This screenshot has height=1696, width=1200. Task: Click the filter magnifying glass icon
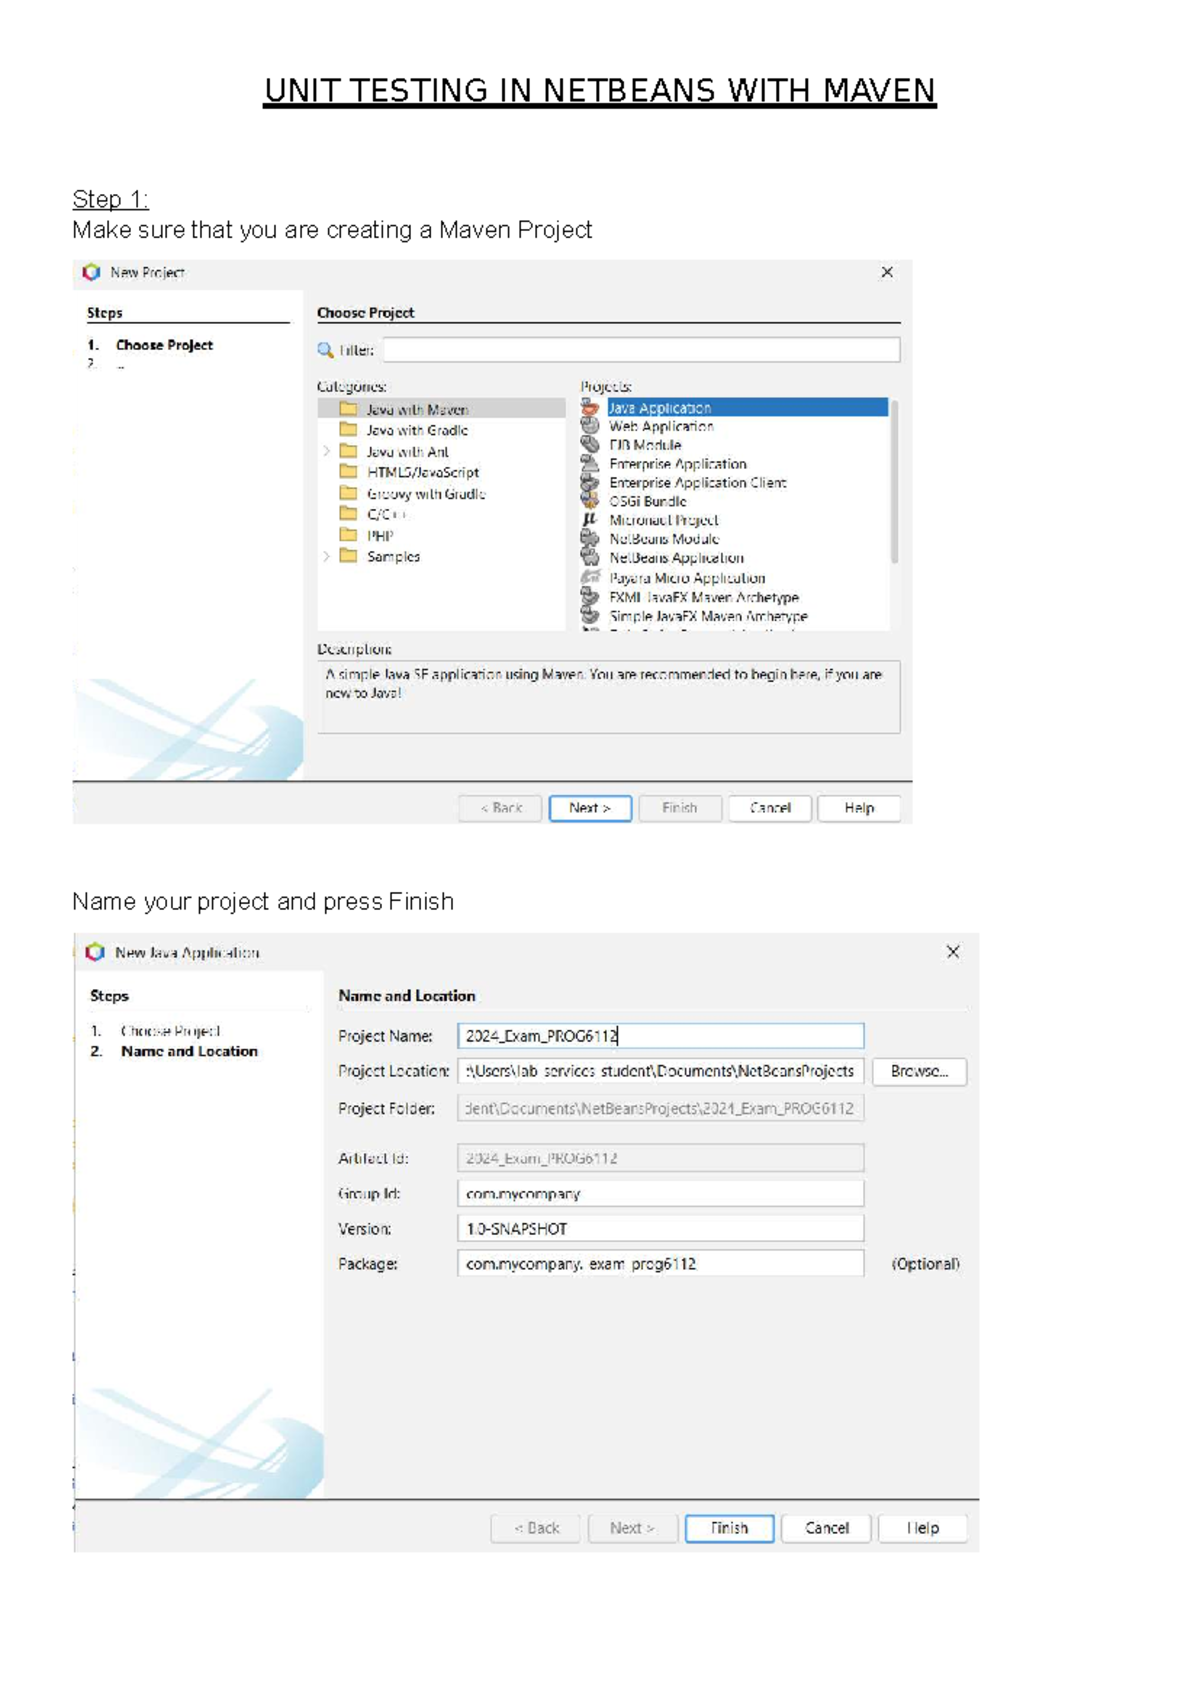point(325,350)
